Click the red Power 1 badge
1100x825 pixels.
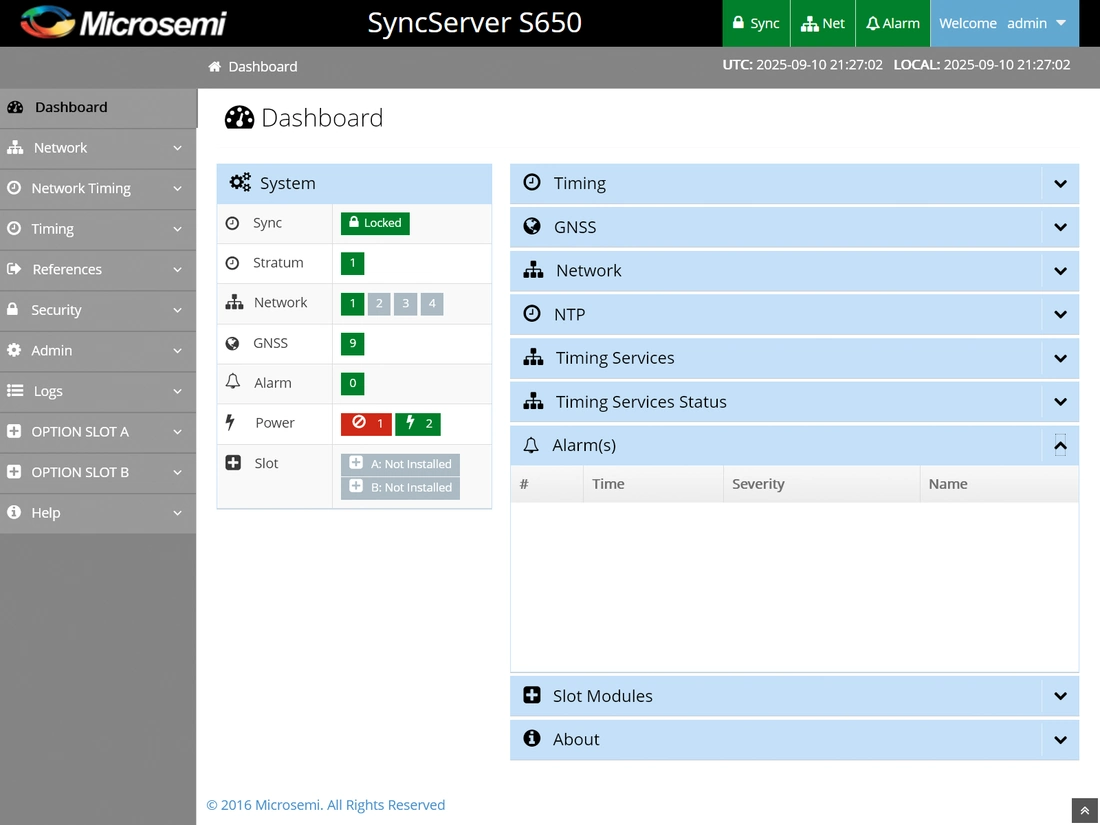[366, 424]
